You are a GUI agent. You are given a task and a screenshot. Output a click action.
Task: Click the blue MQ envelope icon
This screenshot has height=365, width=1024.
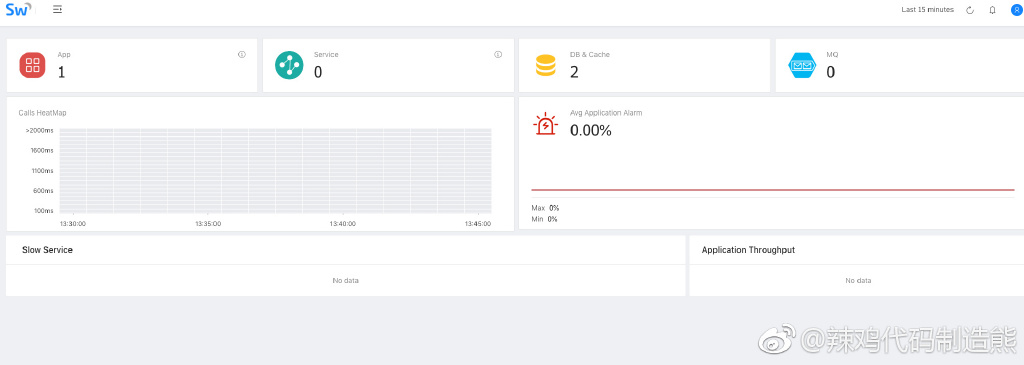(x=801, y=65)
